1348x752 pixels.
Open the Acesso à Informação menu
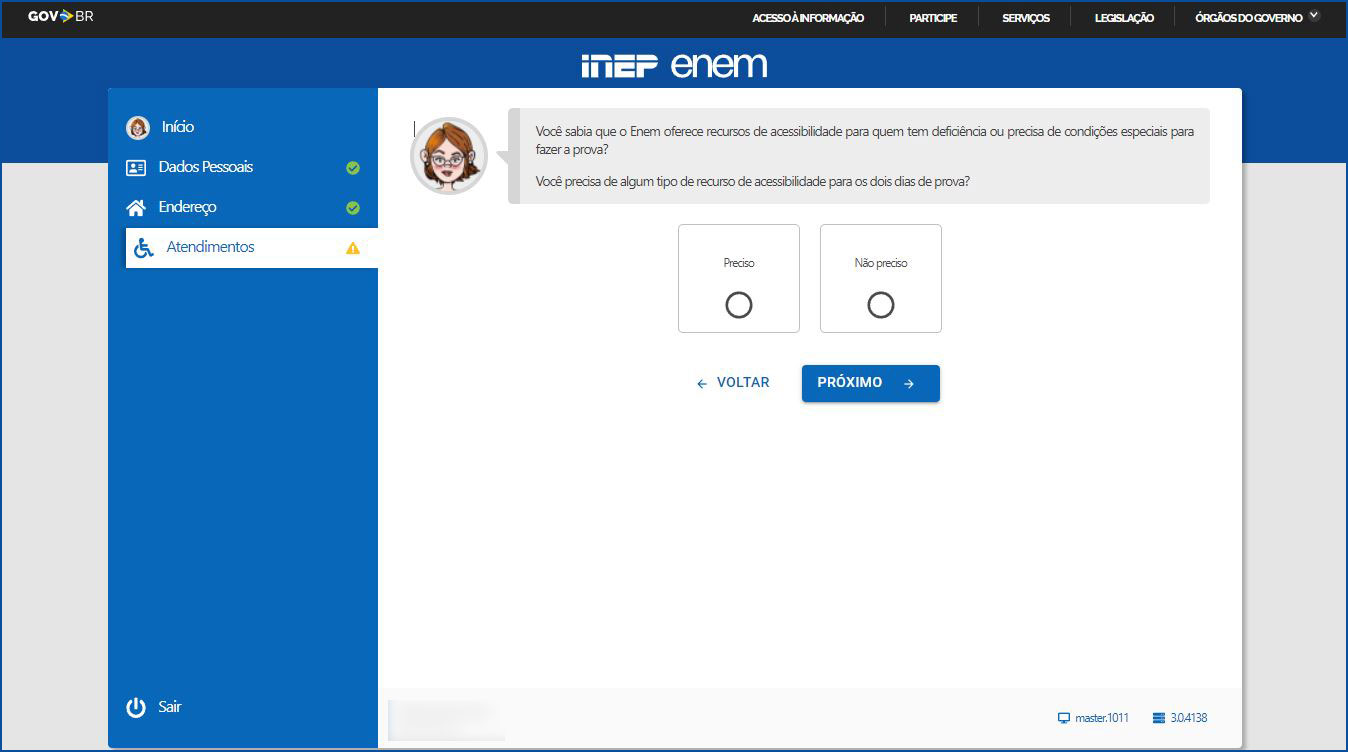click(808, 18)
